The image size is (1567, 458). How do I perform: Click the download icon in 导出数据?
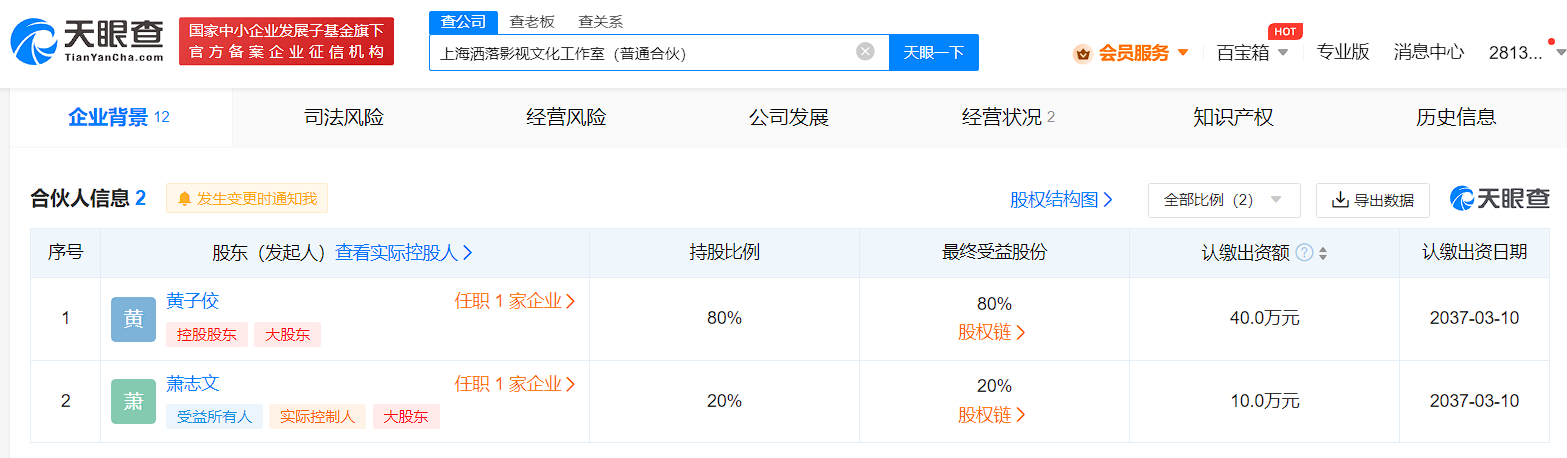(x=1340, y=200)
